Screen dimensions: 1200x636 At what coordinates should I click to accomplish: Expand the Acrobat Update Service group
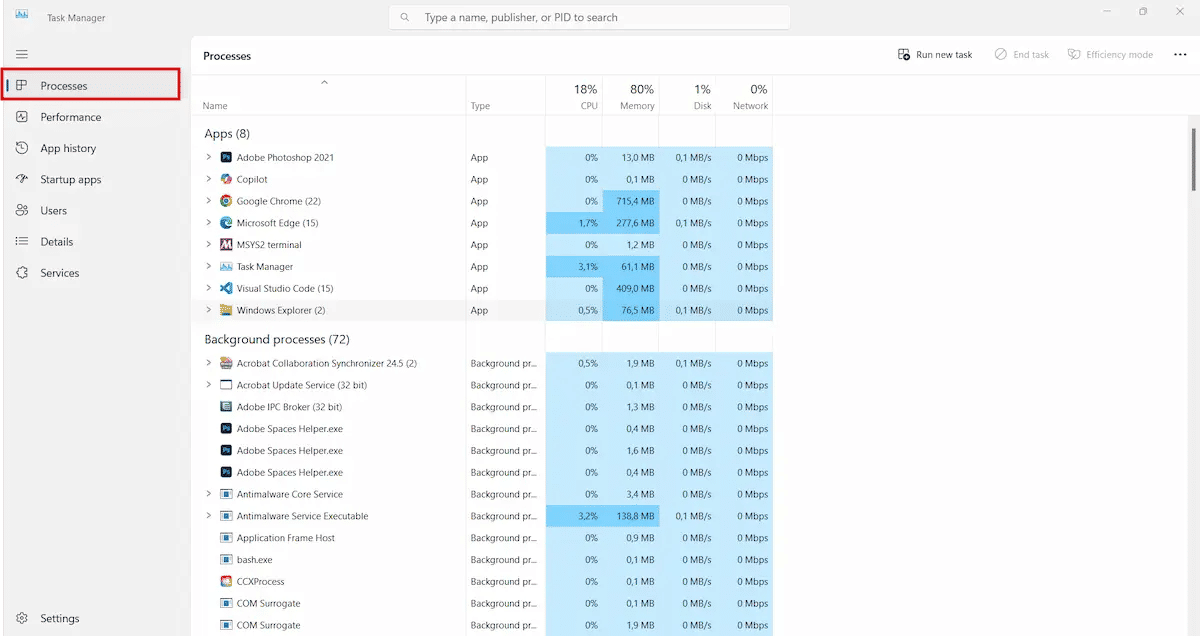coord(208,385)
